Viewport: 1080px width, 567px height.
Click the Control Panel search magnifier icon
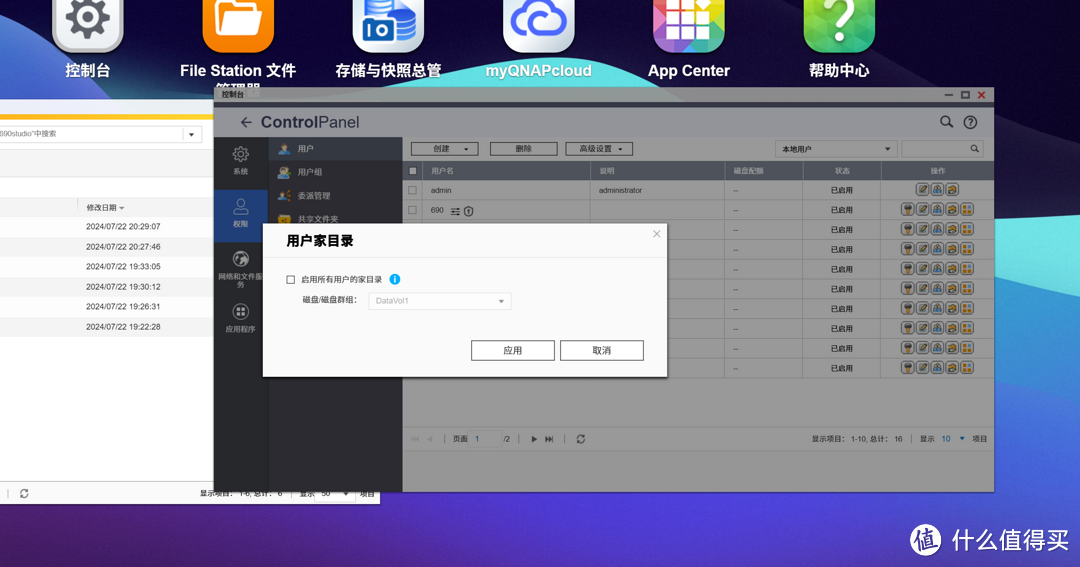[x=946, y=122]
